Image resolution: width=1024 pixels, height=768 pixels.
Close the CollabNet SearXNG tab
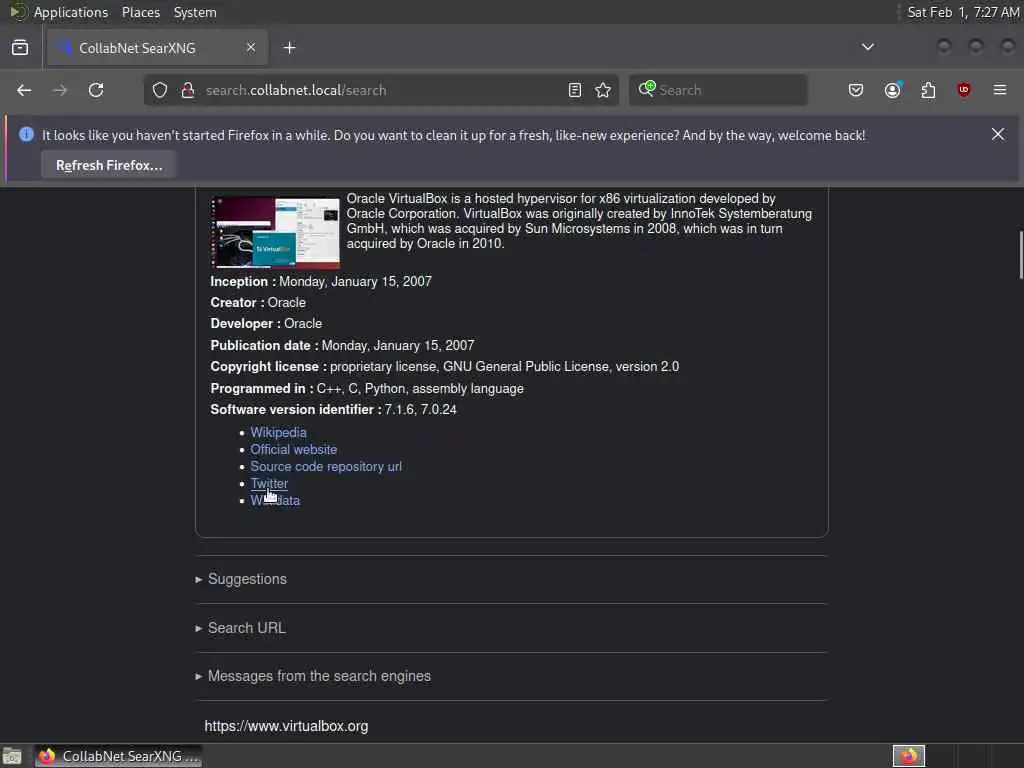click(x=251, y=48)
